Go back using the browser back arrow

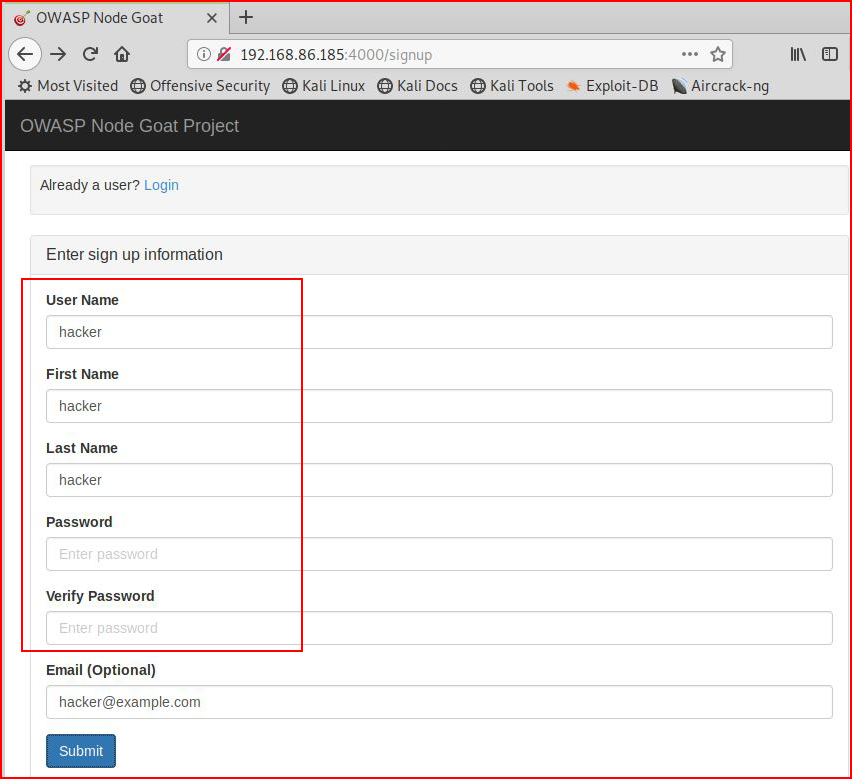pyautogui.click(x=25, y=54)
